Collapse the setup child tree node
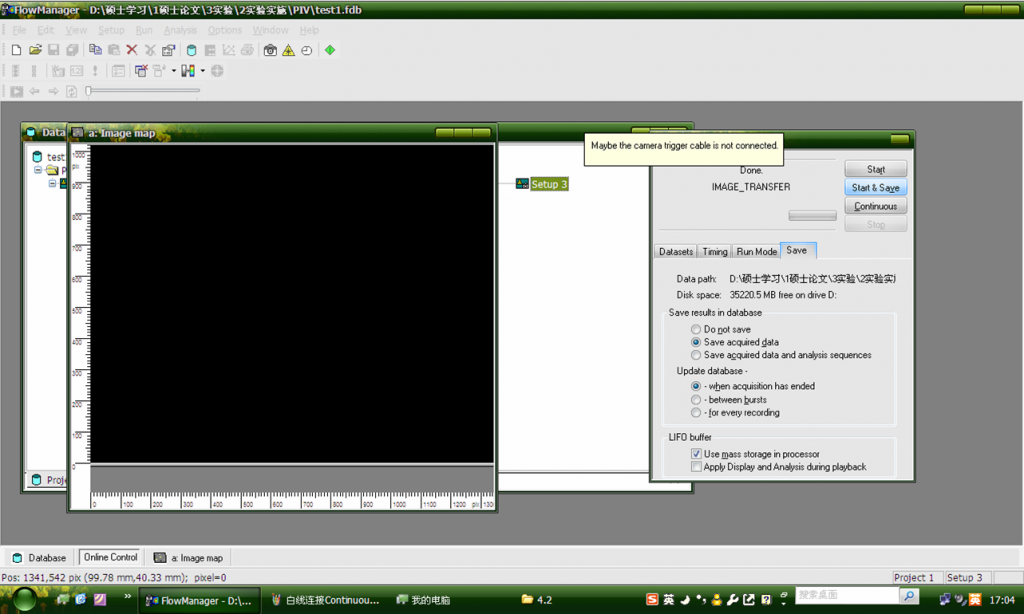This screenshot has width=1024, height=614. pyautogui.click(x=52, y=184)
